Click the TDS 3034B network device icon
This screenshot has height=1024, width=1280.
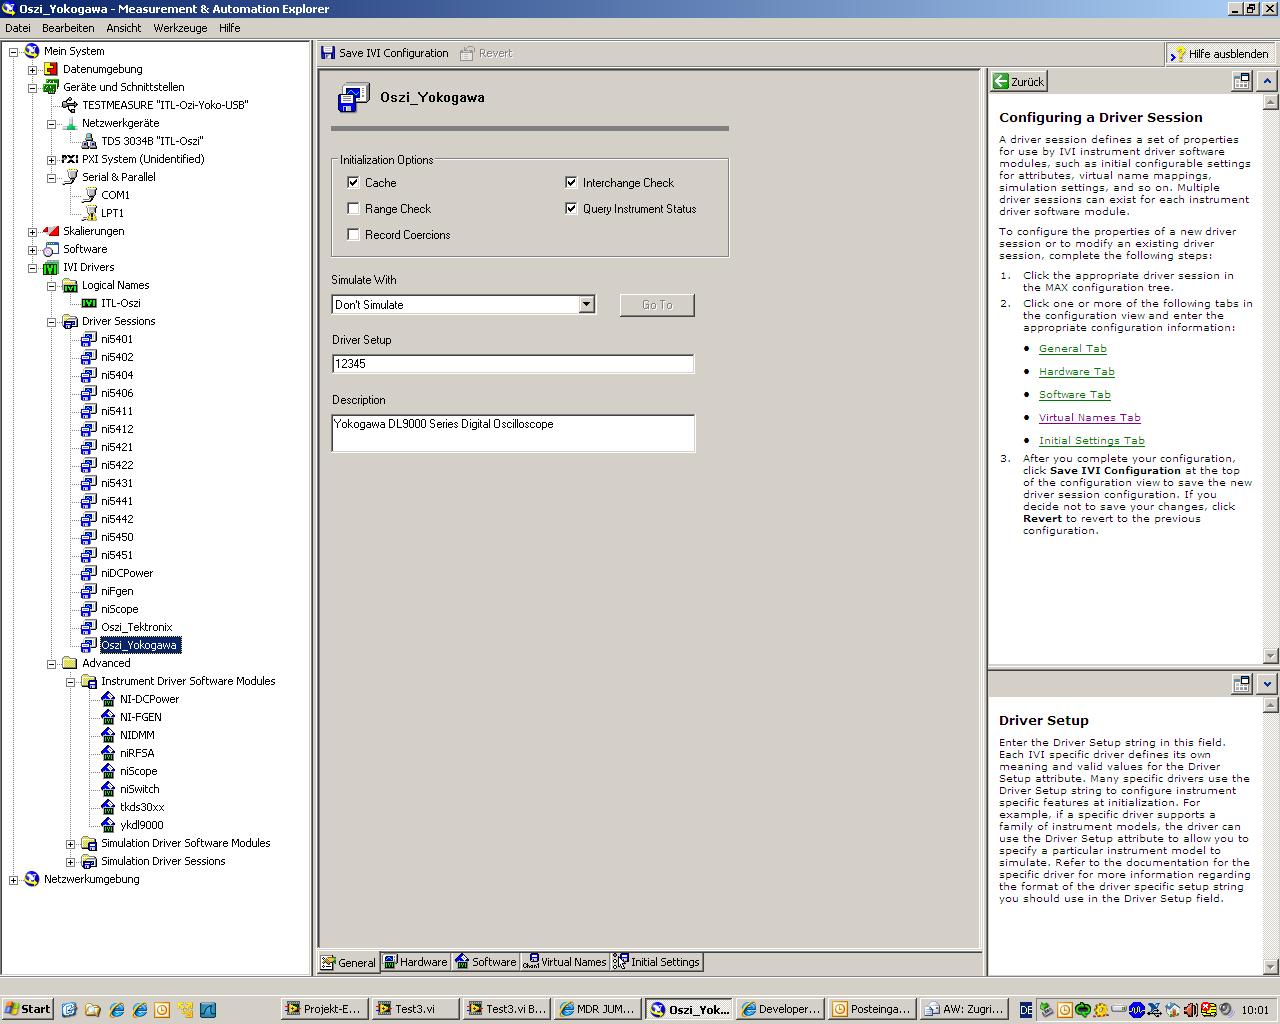(x=89, y=141)
